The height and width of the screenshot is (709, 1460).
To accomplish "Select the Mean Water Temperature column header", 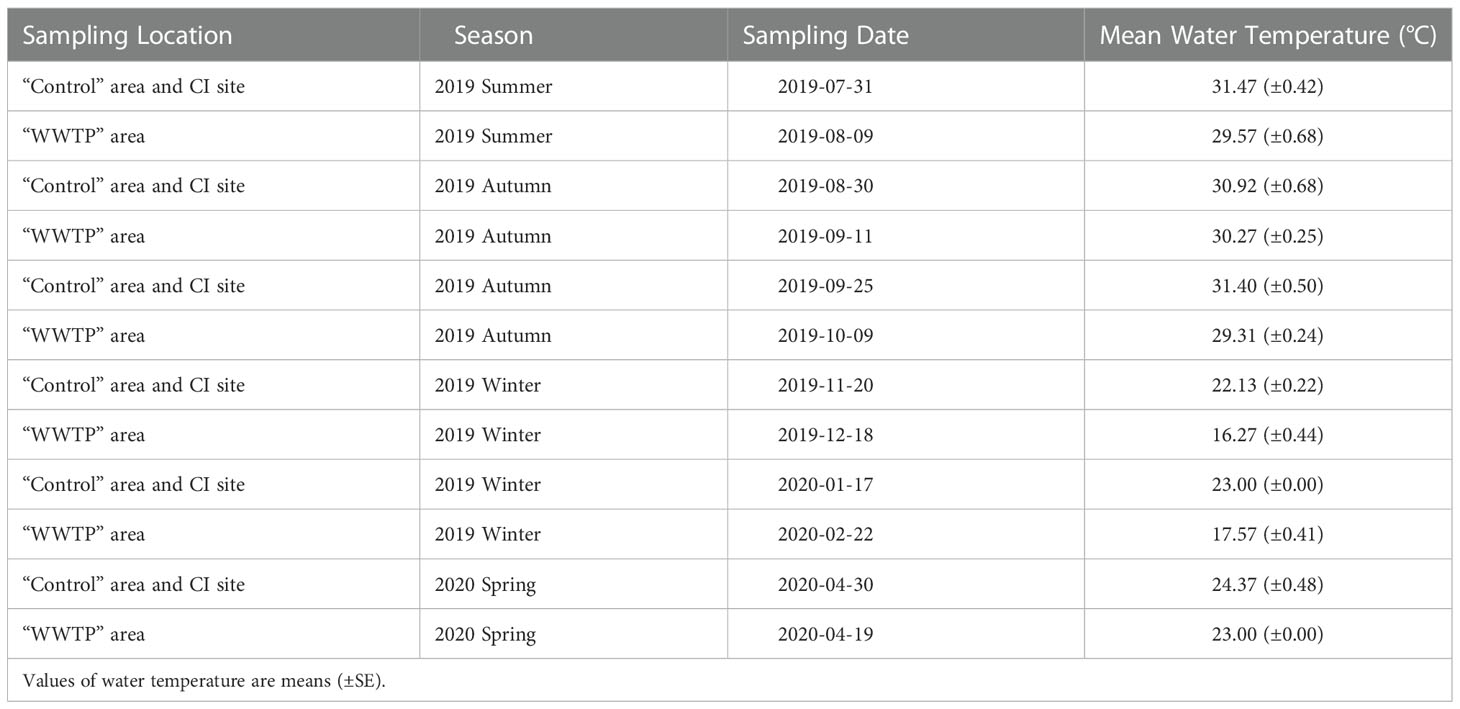I will (x=1267, y=36).
